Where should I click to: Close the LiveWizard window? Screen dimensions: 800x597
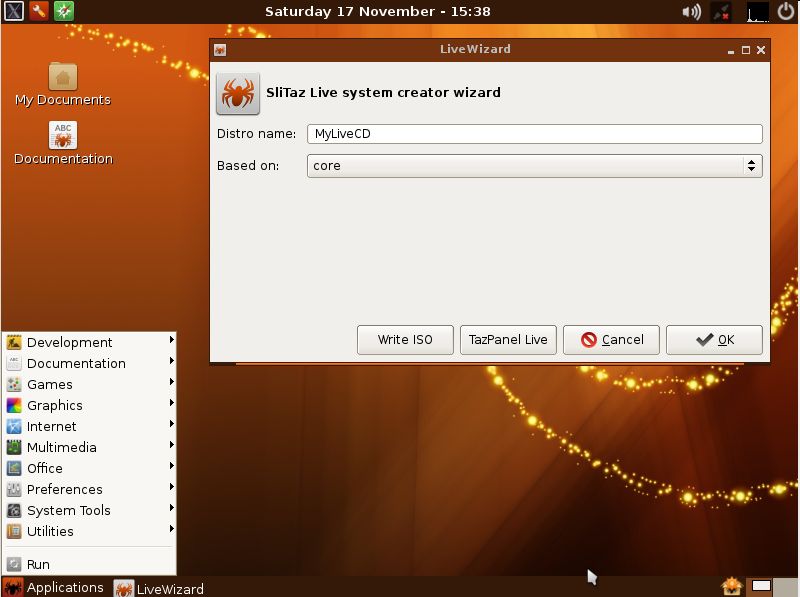point(761,50)
